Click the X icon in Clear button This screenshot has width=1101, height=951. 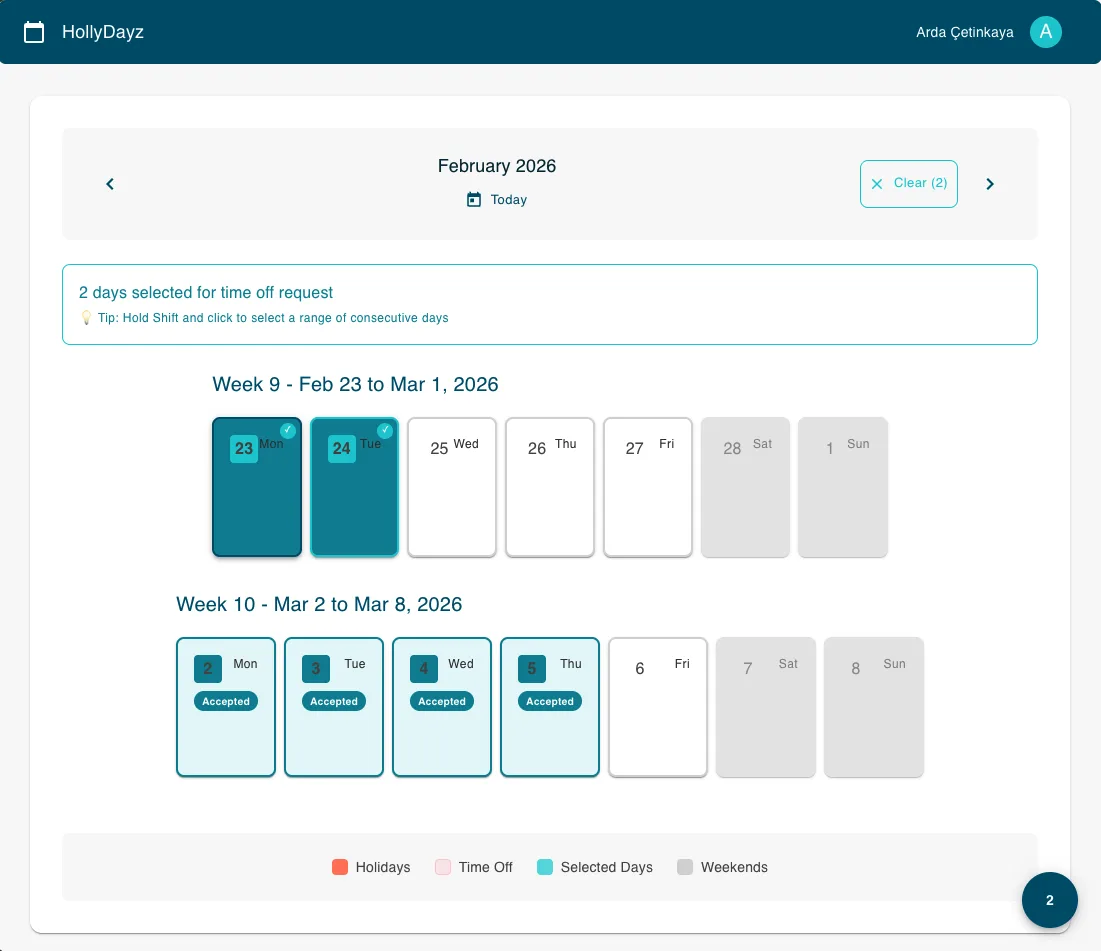point(877,184)
